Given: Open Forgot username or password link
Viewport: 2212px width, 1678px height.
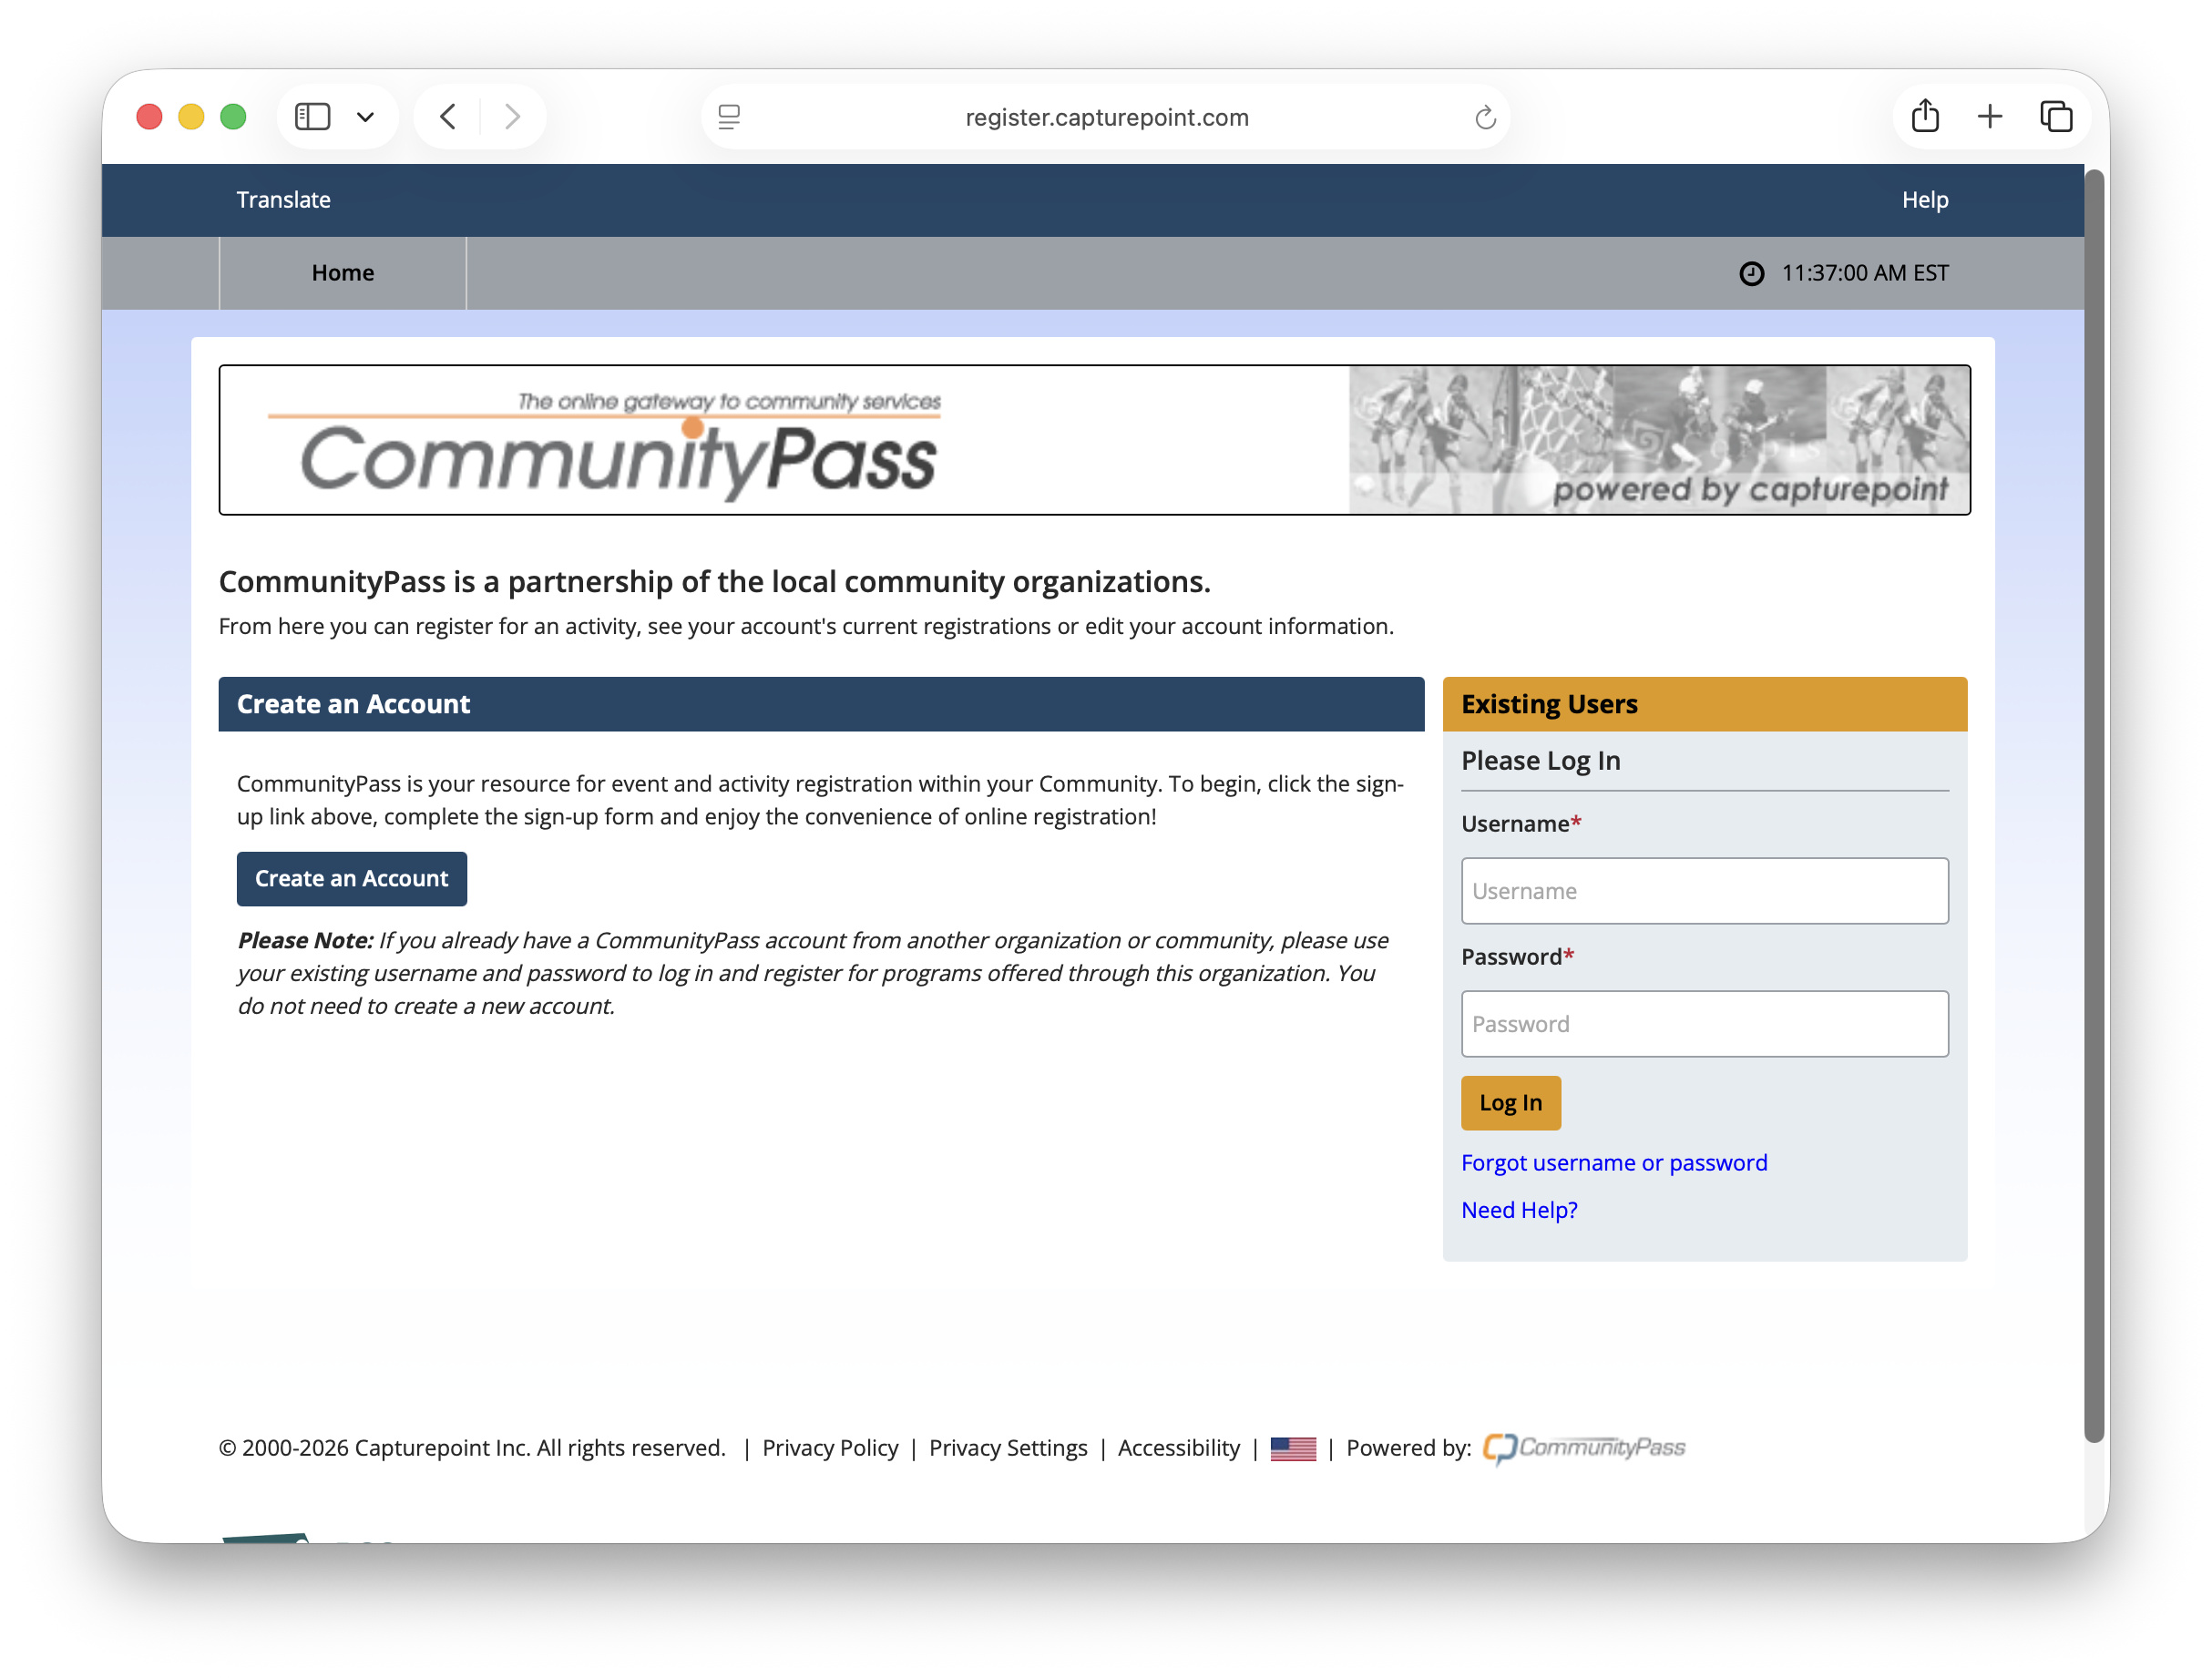Looking at the screenshot, I should click(1613, 1163).
